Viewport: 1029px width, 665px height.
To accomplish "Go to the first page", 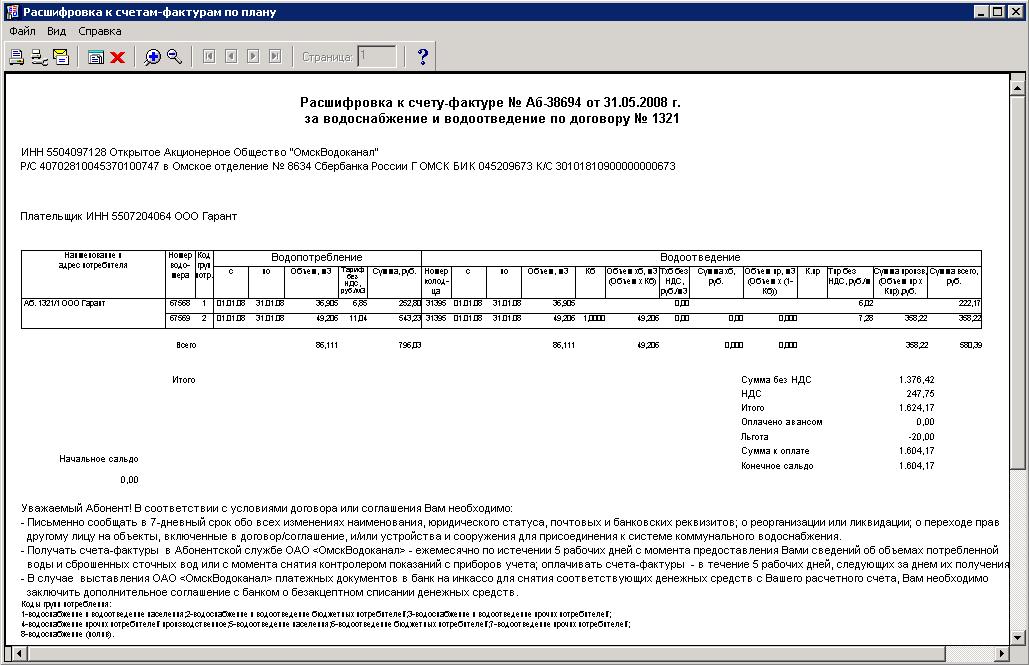I will pyautogui.click(x=209, y=57).
